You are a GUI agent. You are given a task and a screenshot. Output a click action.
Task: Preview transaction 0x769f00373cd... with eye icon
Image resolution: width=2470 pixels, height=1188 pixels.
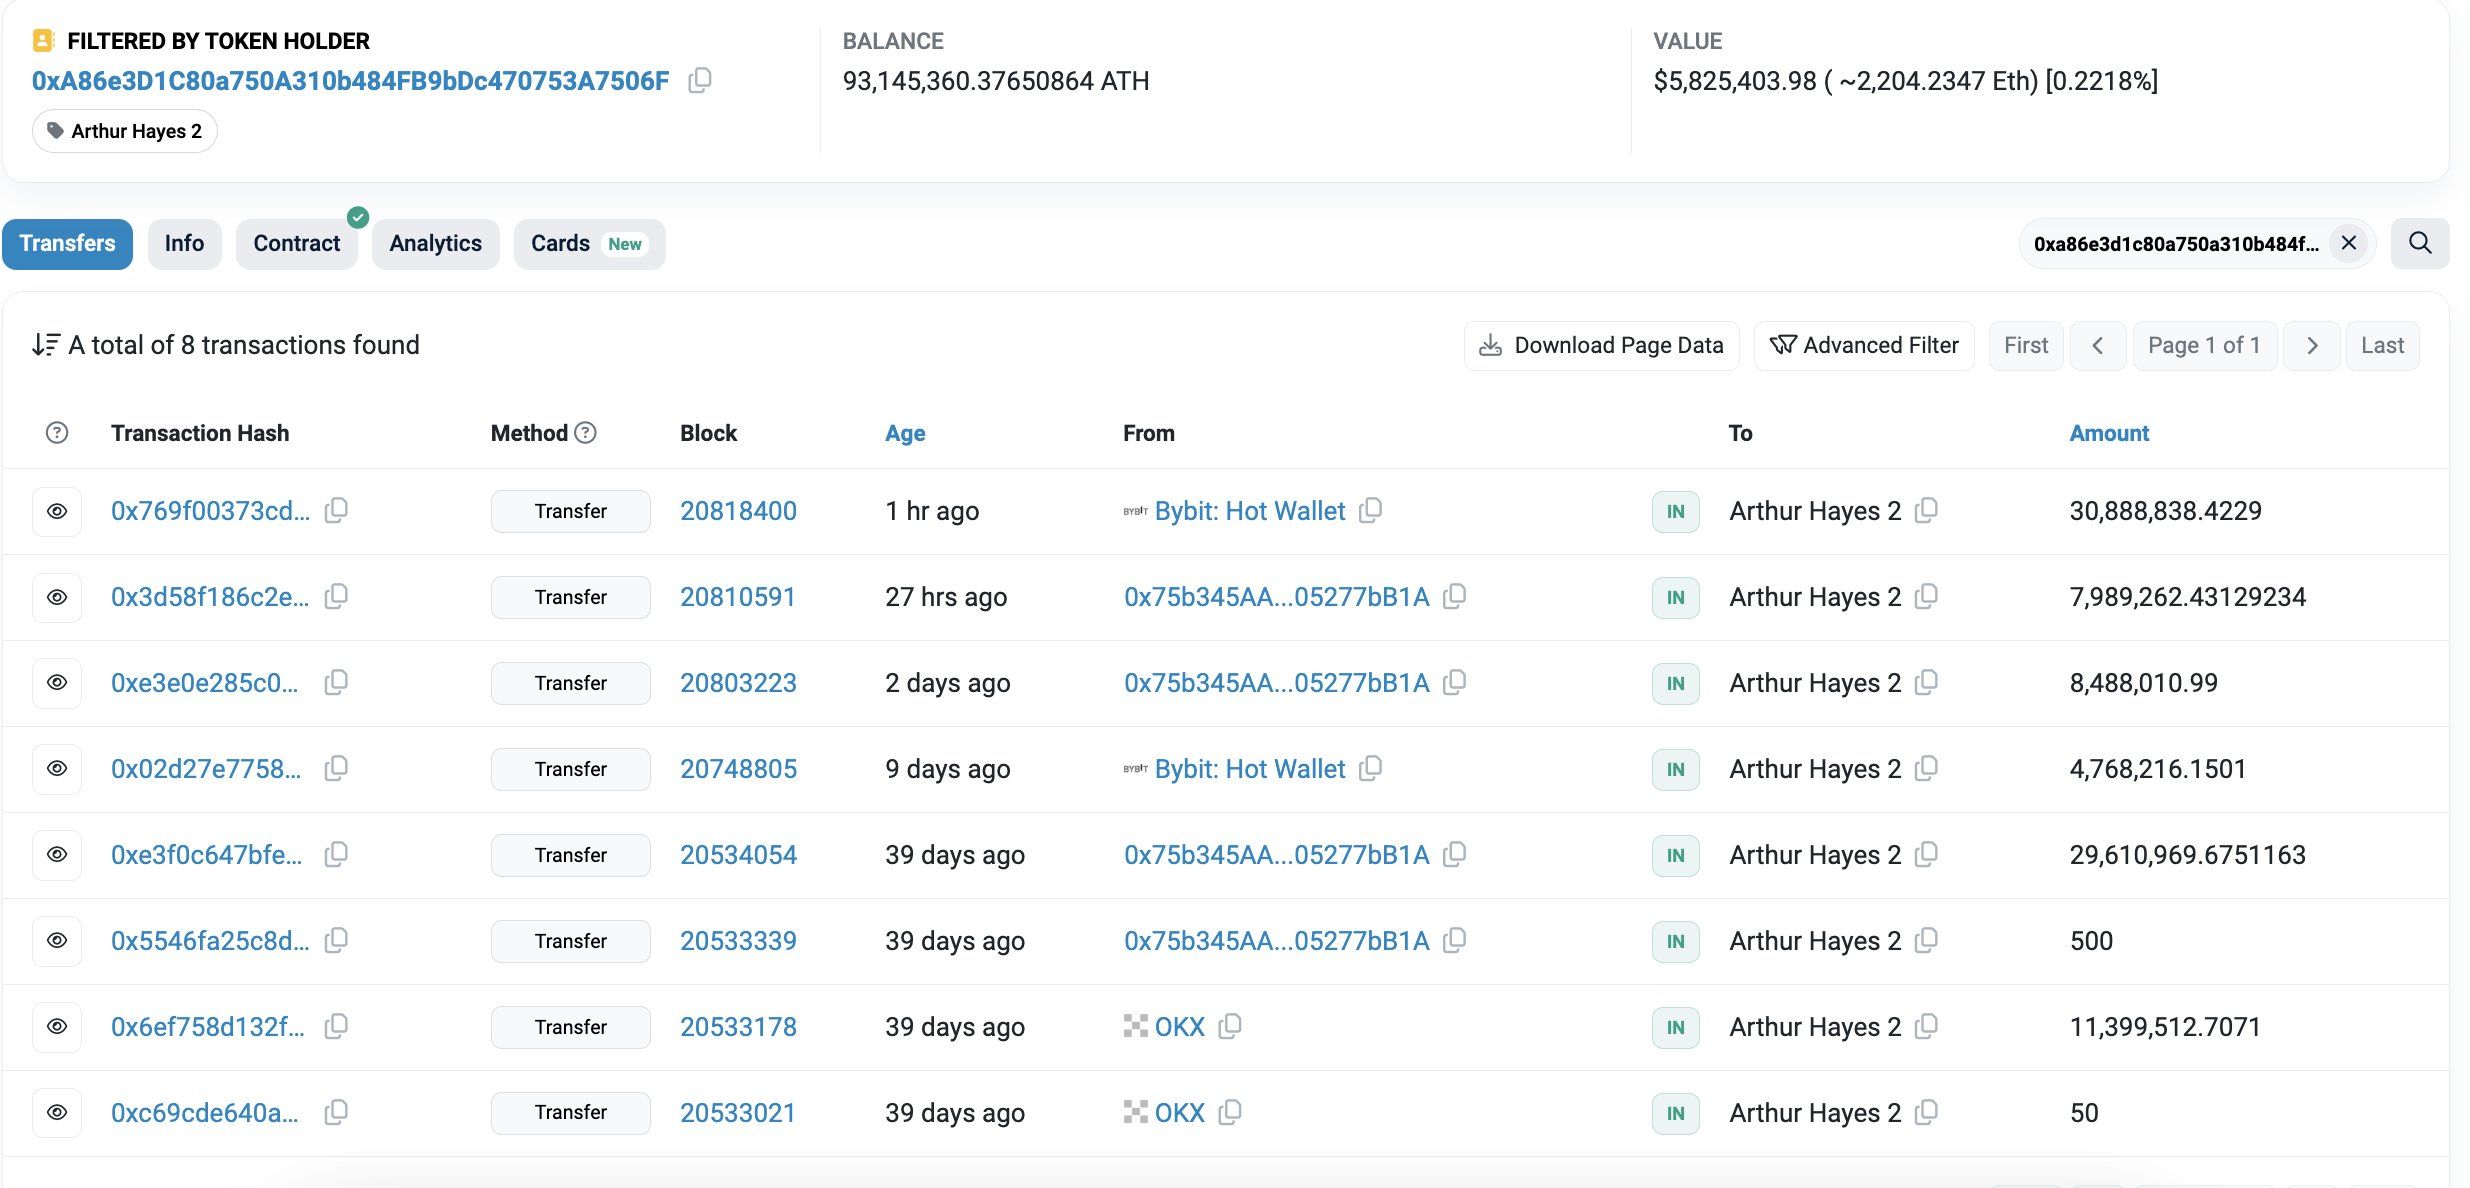click(57, 511)
